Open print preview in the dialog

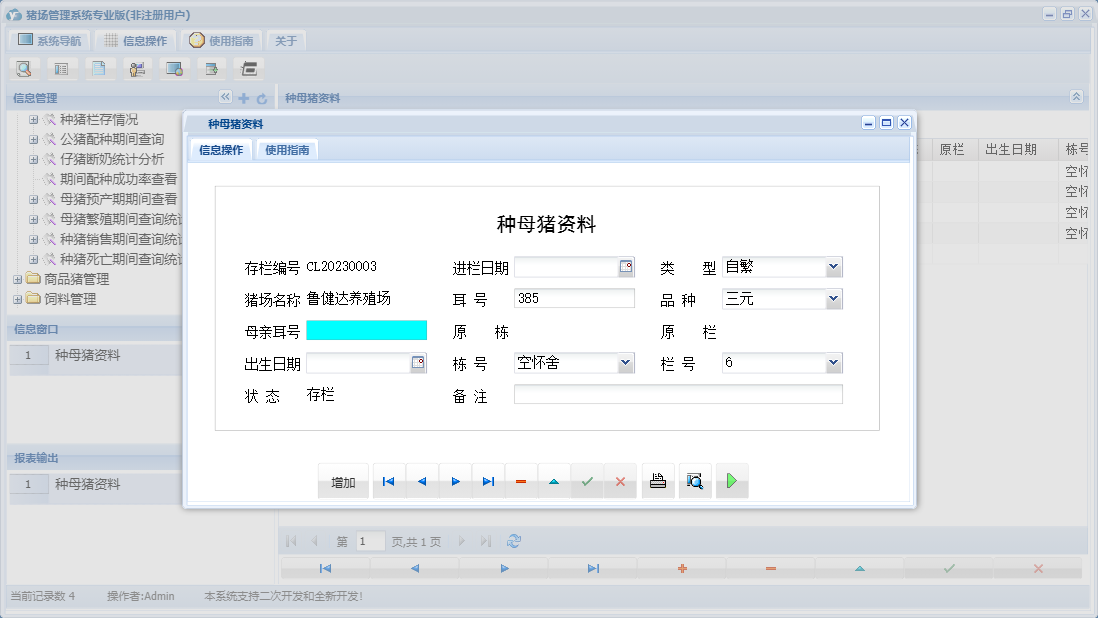tap(695, 481)
